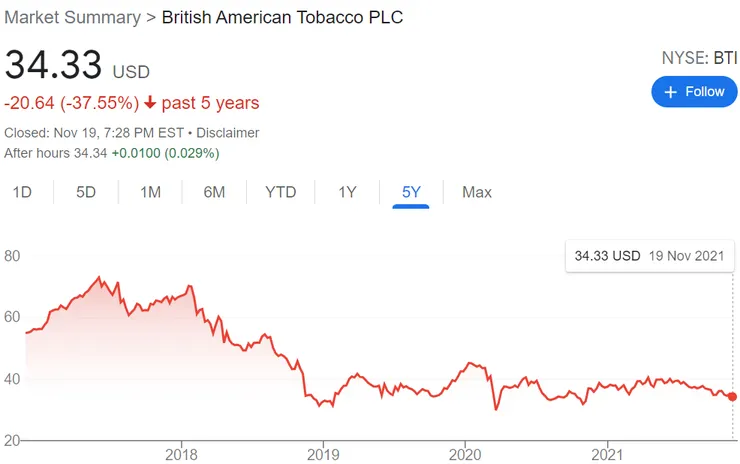The width and height of the screenshot is (740, 464).
Task: Click the 34.33 USD 19 Nov 2021 tooltip
Action: pyautogui.click(x=650, y=256)
